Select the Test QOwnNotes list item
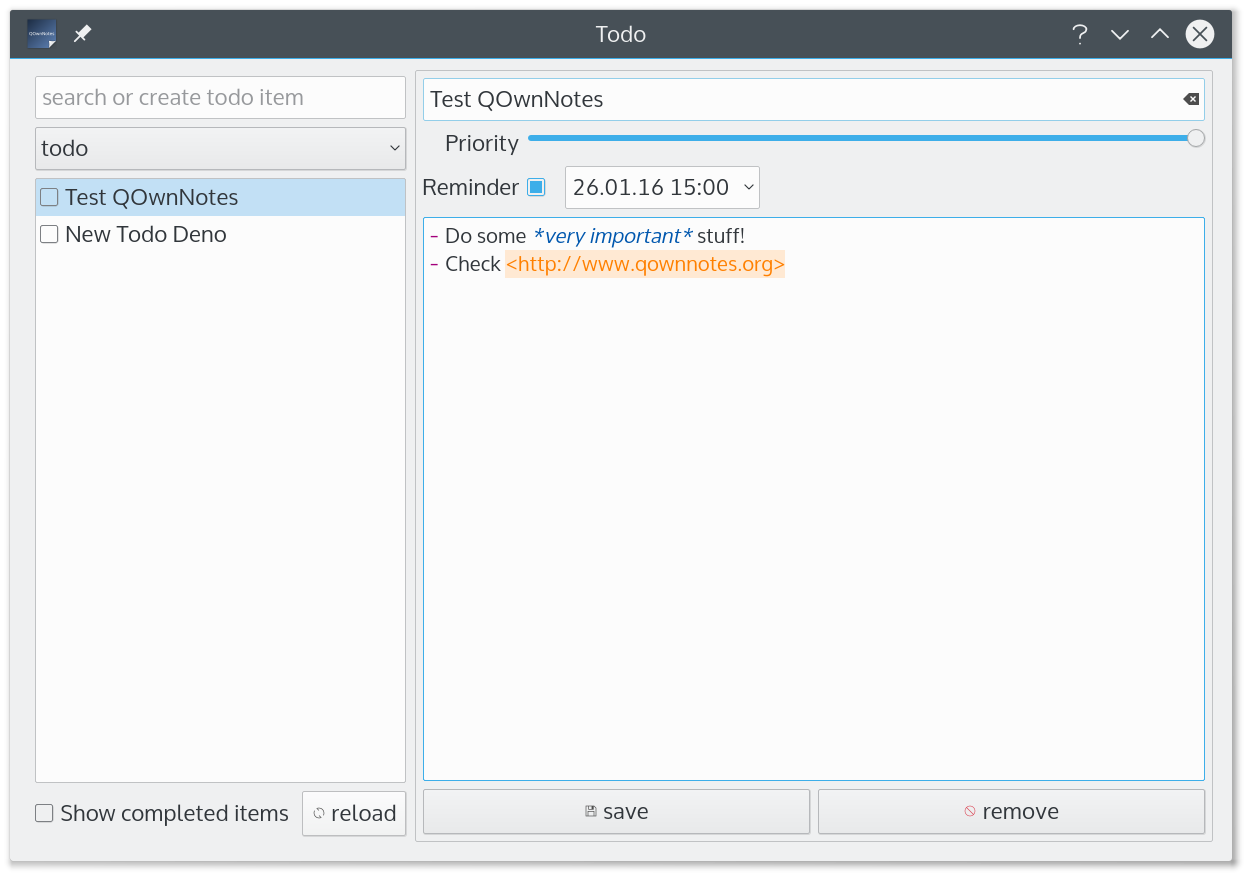The height and width of the screenshot is (877, 1248). [x=220, y=197]
